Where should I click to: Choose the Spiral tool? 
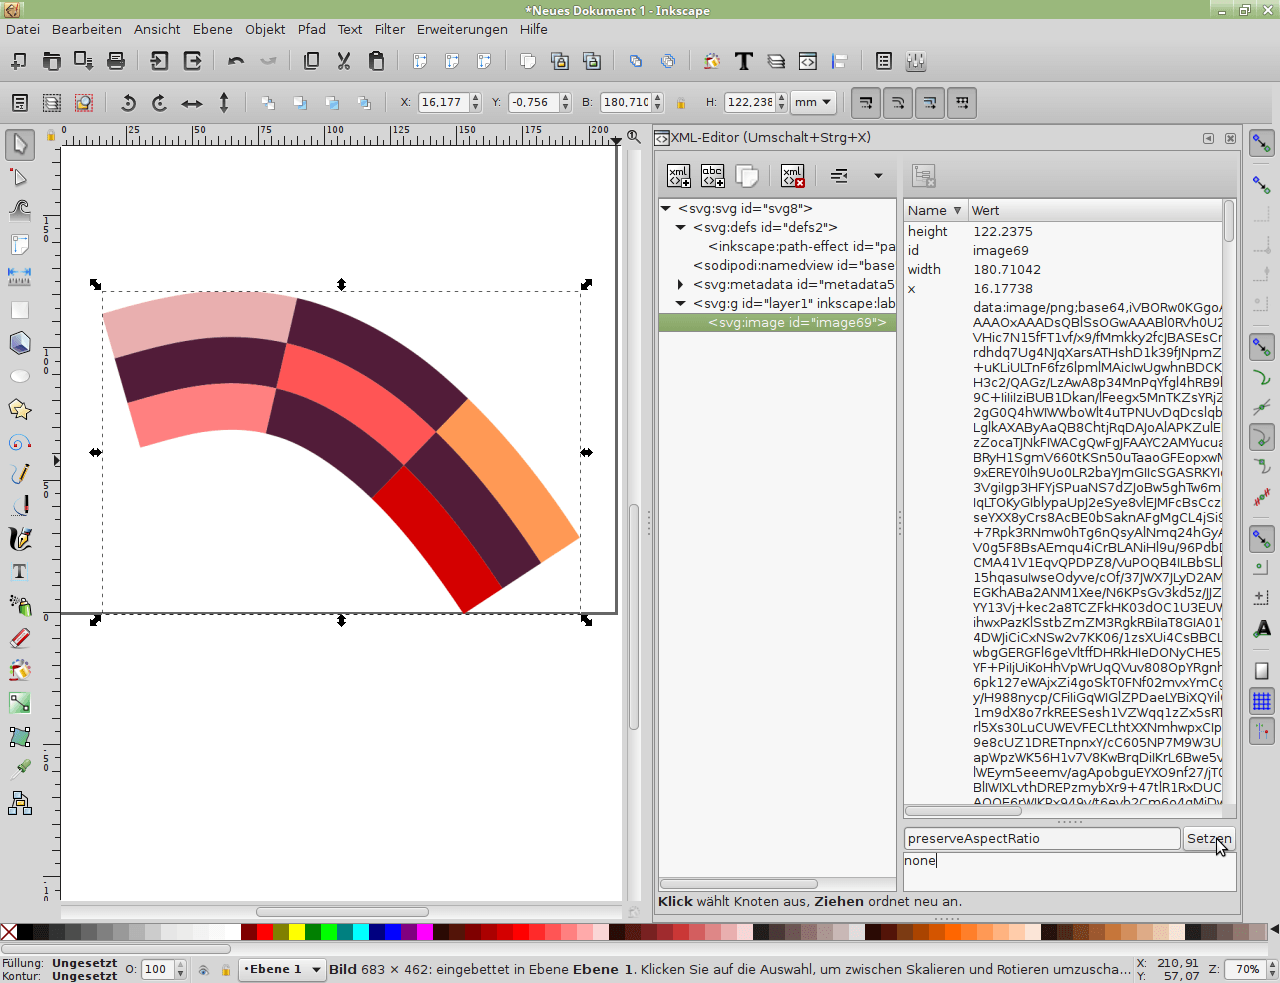tap(19, 442)
